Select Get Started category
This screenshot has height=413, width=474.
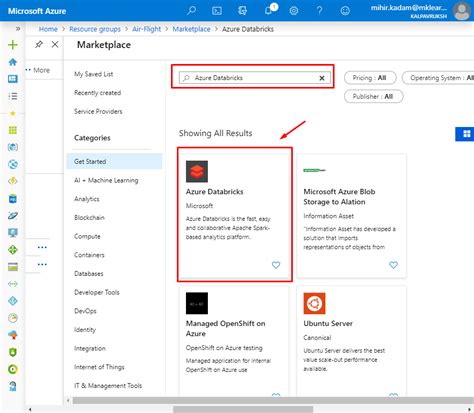pos(114,161)
